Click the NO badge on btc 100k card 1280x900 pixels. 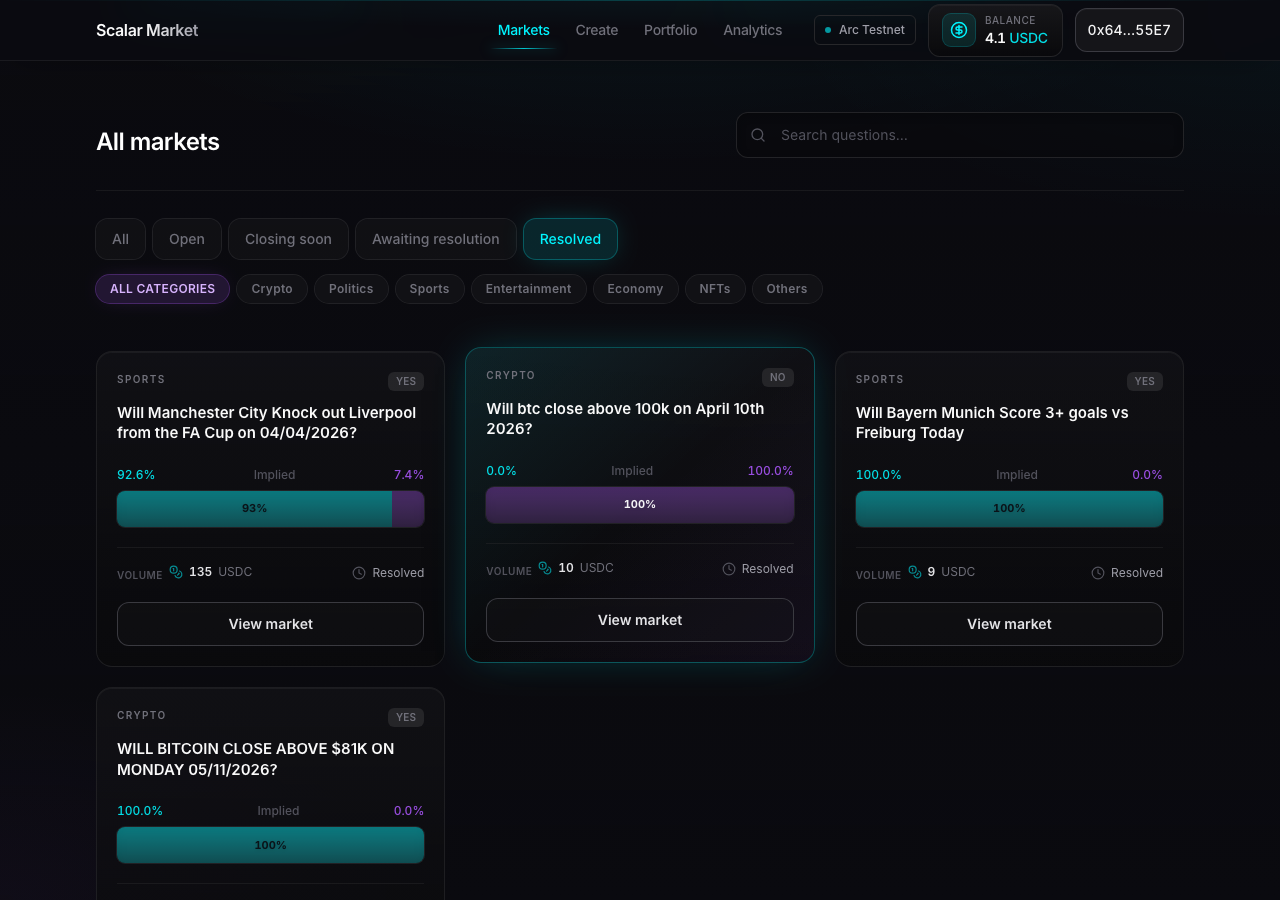pyautogui.click(x=778, y=377)
